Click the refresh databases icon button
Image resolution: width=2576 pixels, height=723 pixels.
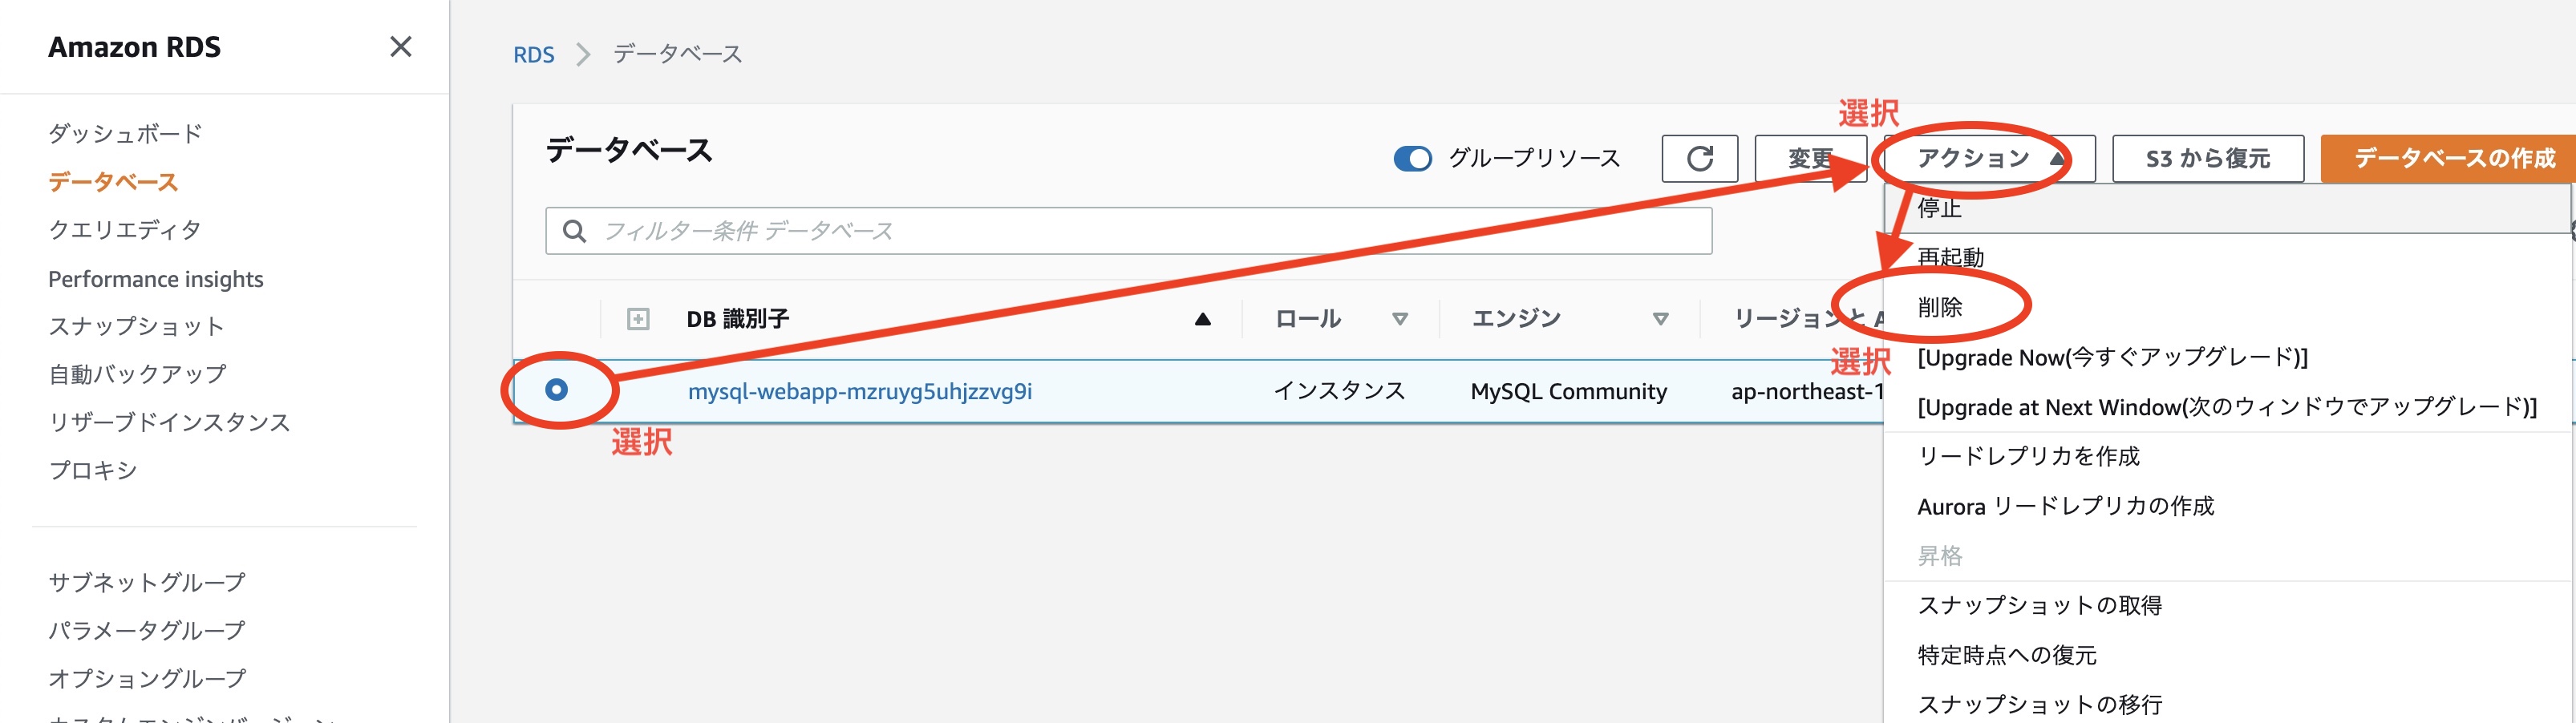tap(1699, 158)
